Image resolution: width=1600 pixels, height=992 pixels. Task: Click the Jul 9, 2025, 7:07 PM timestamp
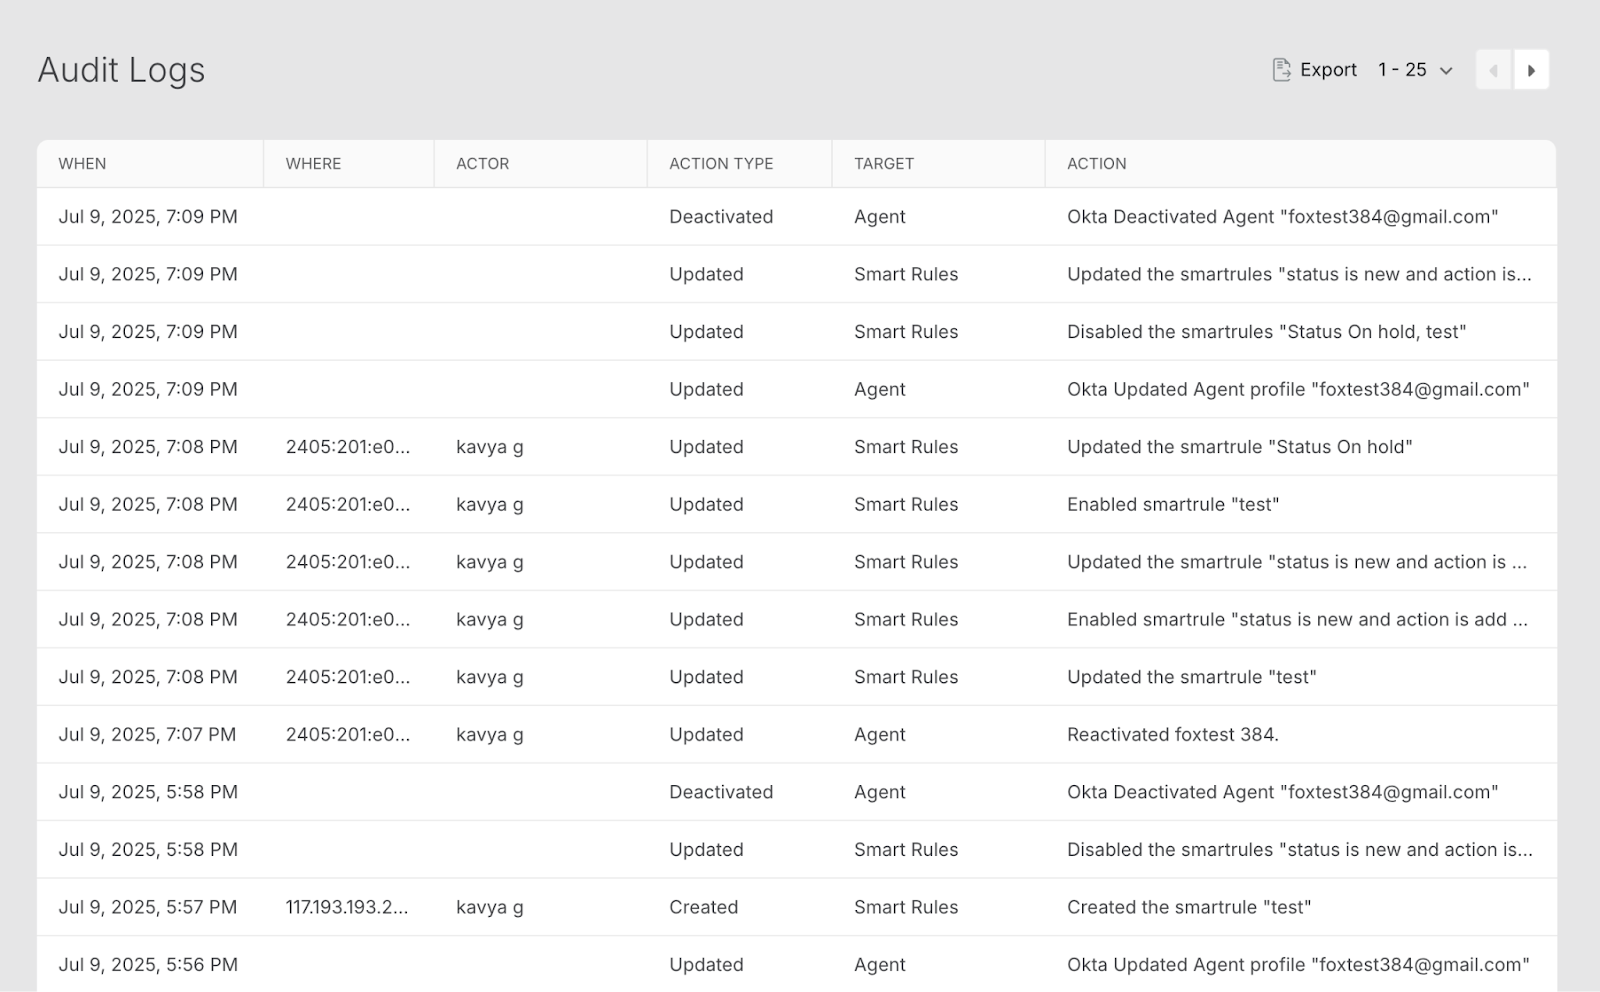[147, 735]
